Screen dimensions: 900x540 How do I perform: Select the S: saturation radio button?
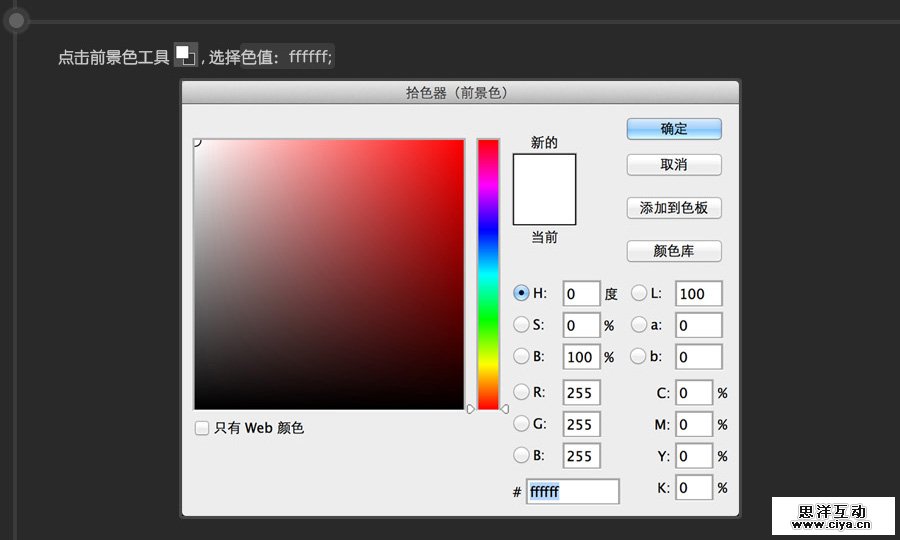point(521,325)
